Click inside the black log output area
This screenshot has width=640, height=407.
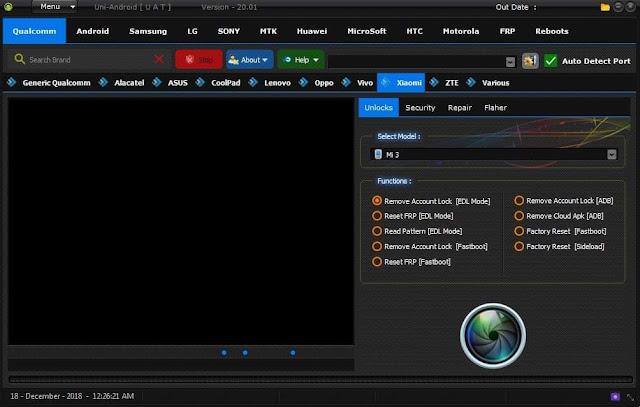pyautogui.click(x=181, y=221)
